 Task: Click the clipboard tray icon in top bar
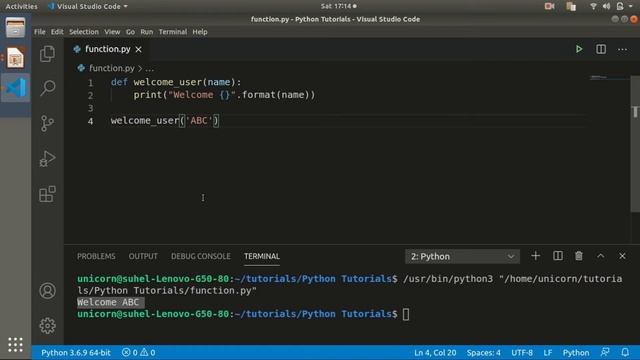click(x=571, y=6)
